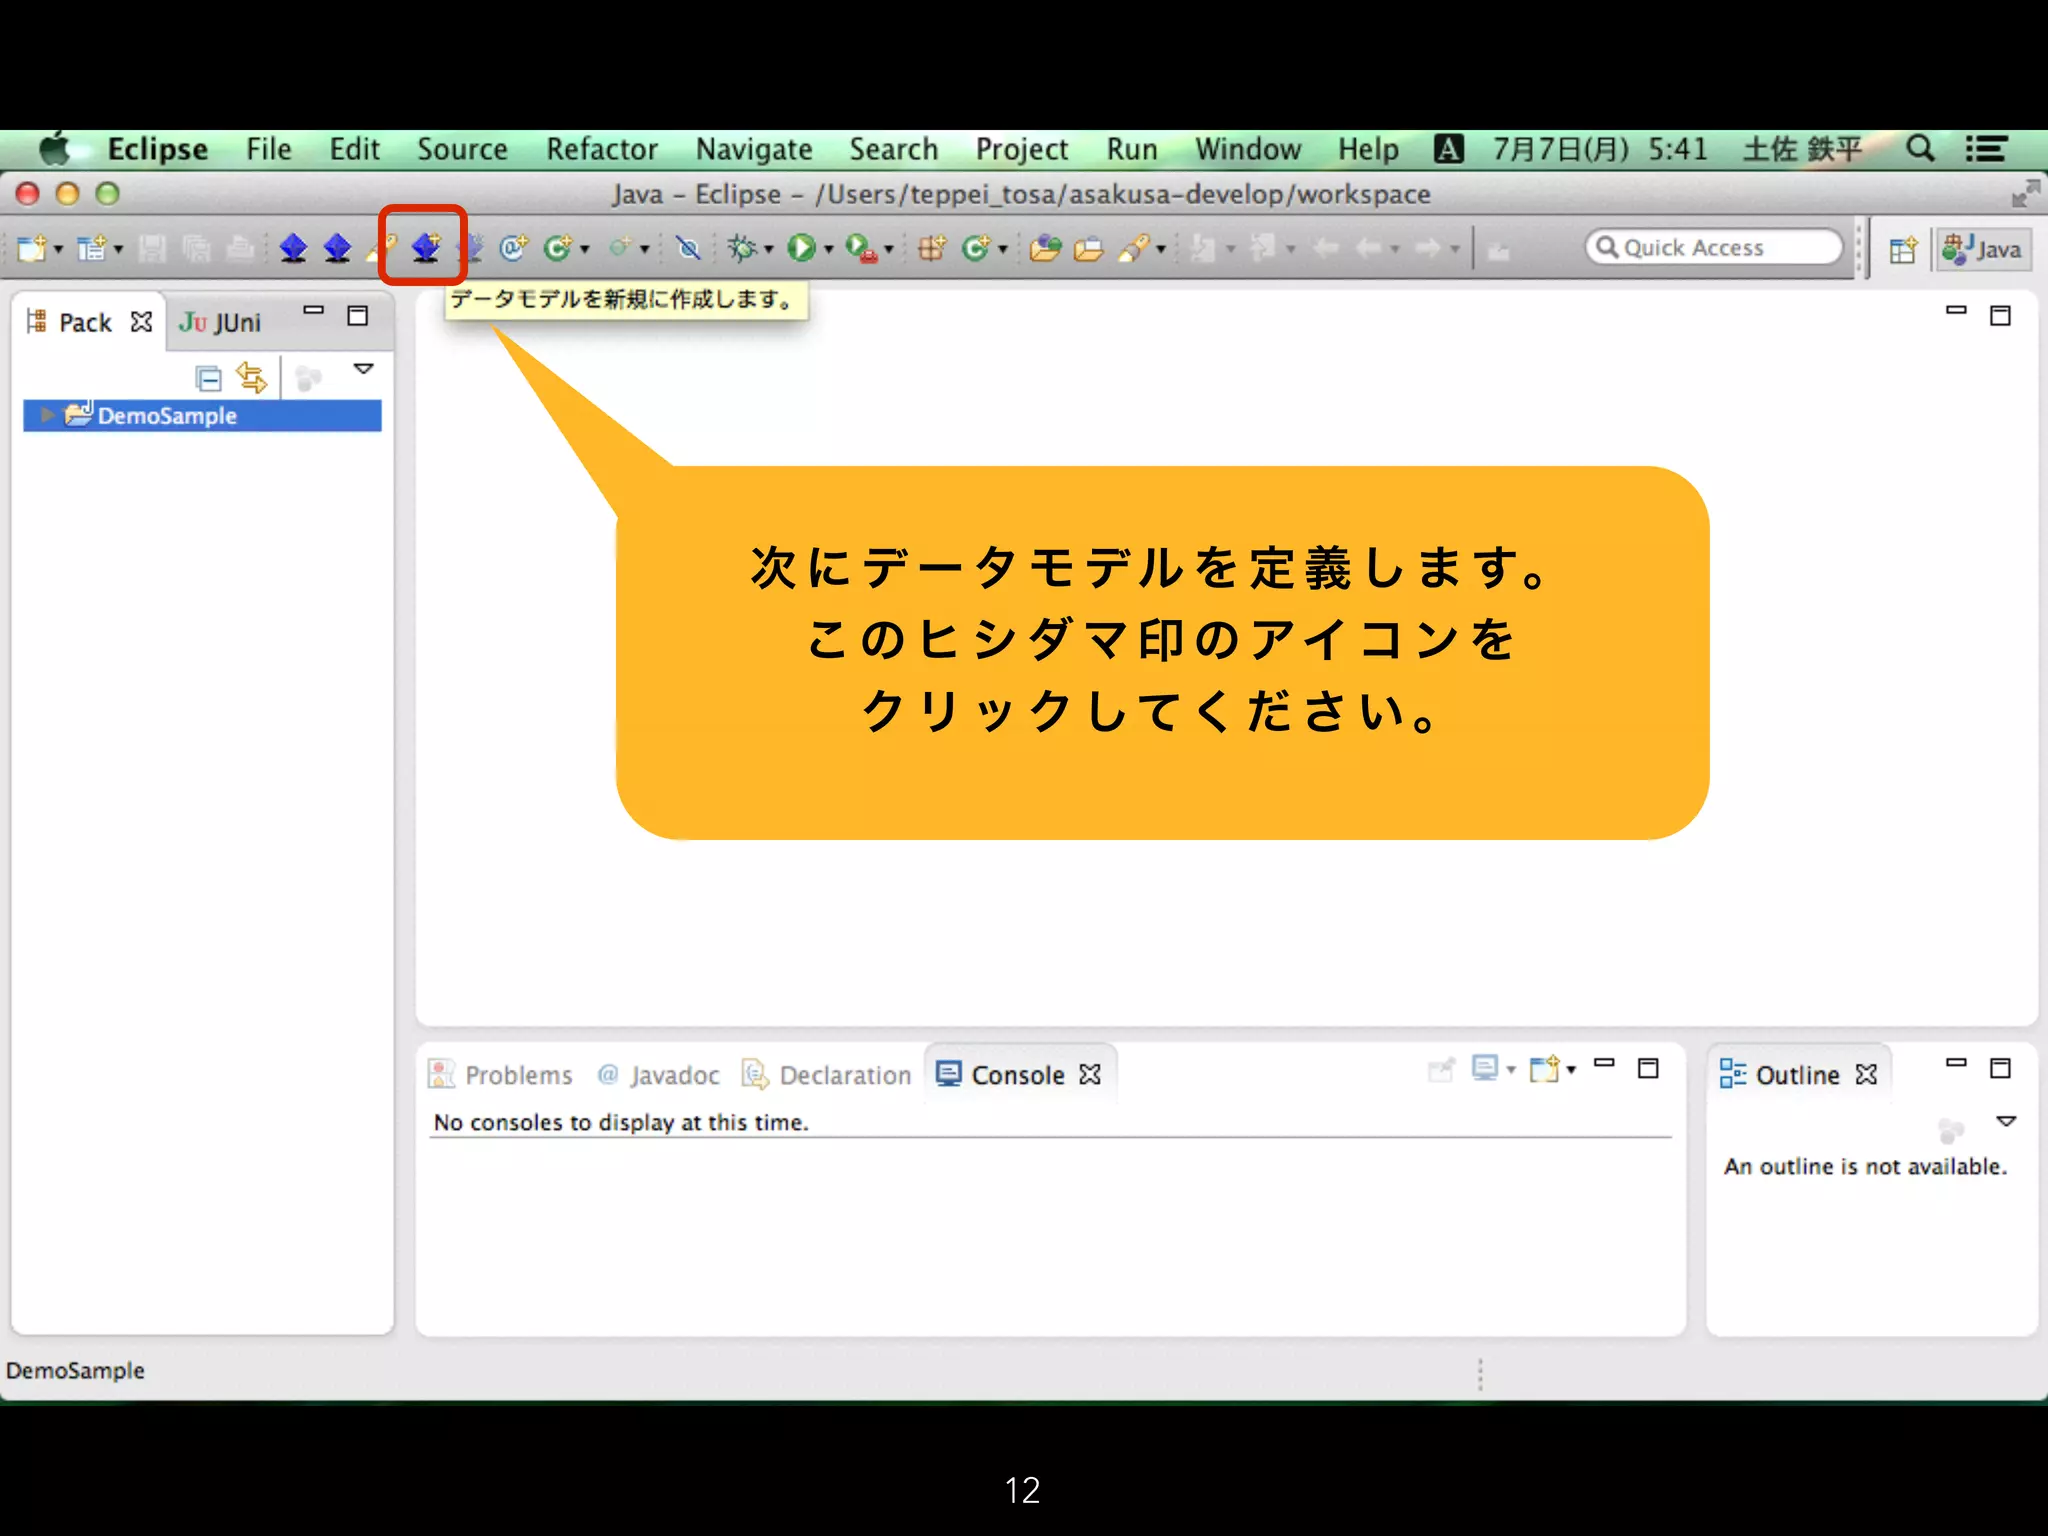Open the Run button dropdown arrow
Image resolution: width=2048 pixels, height=1536 pixels.
pos(828,249)
